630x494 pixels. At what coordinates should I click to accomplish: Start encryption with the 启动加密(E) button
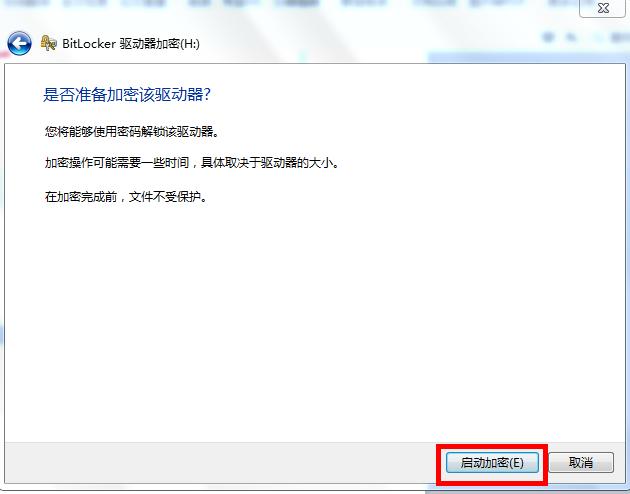pyautogui.click(x=492, y=463)
